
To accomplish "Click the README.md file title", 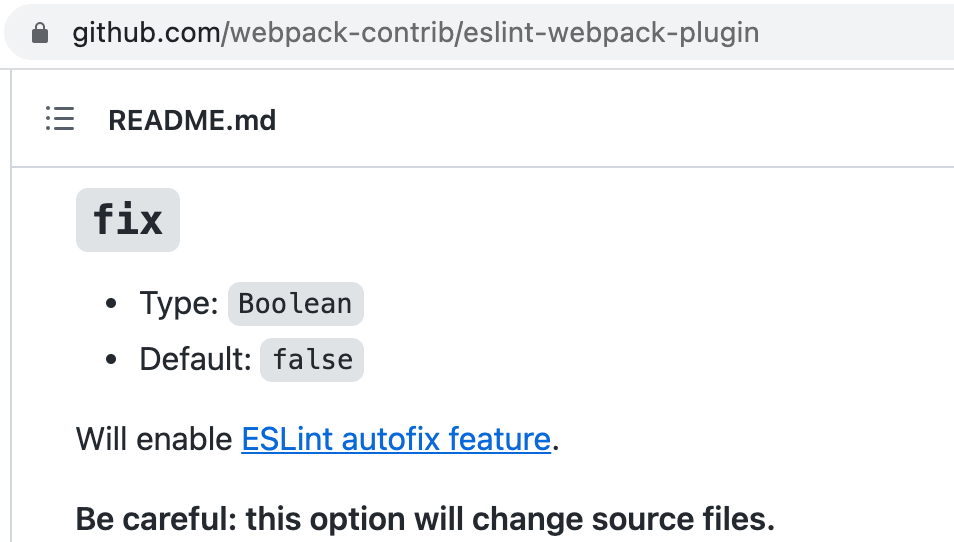I will [192, 120].
